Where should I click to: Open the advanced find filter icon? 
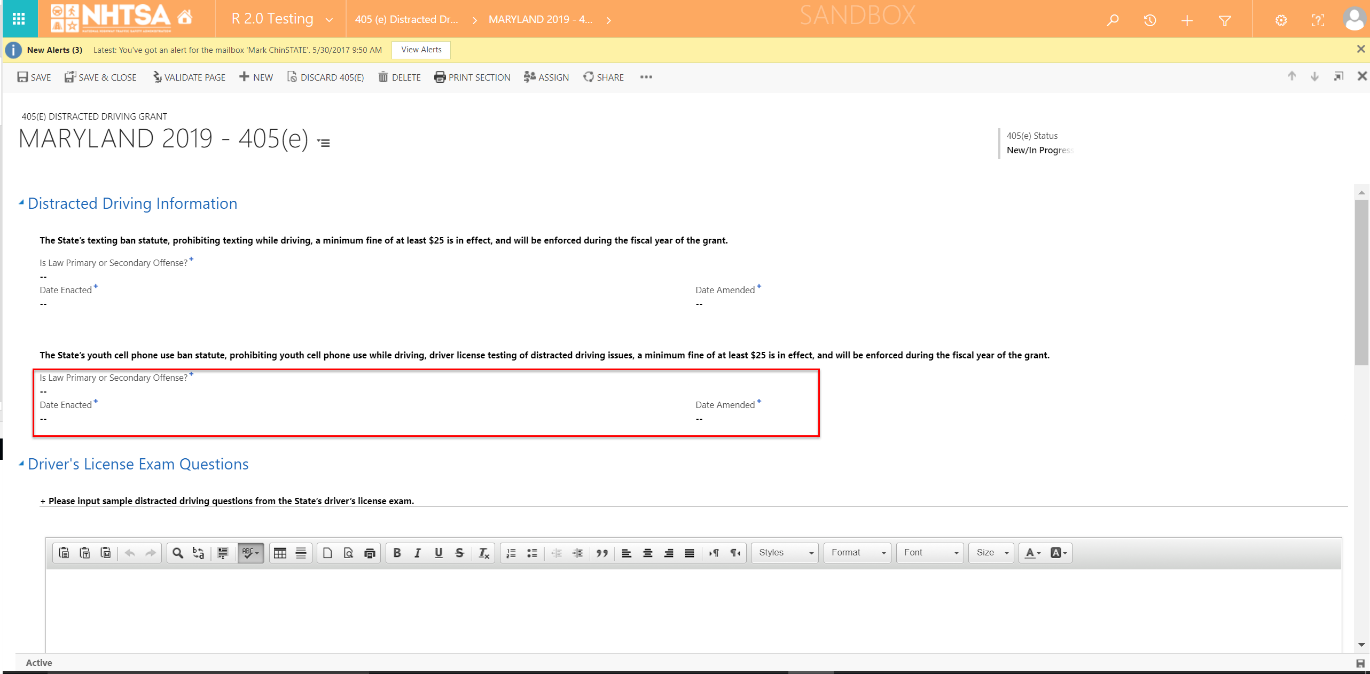tap(1225, 20)
